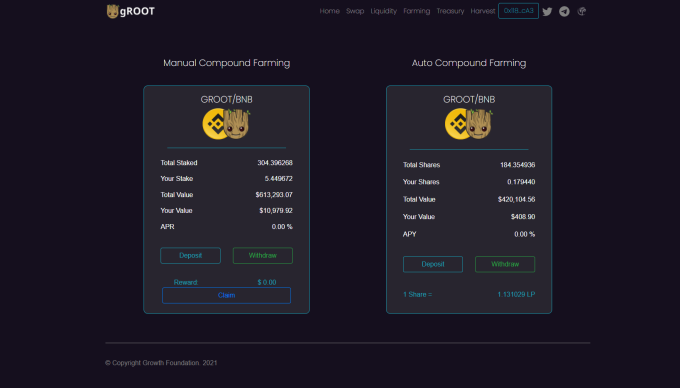Click the '1 Share =' label
This screenshot has width=680, height=388.
[417, 294]
